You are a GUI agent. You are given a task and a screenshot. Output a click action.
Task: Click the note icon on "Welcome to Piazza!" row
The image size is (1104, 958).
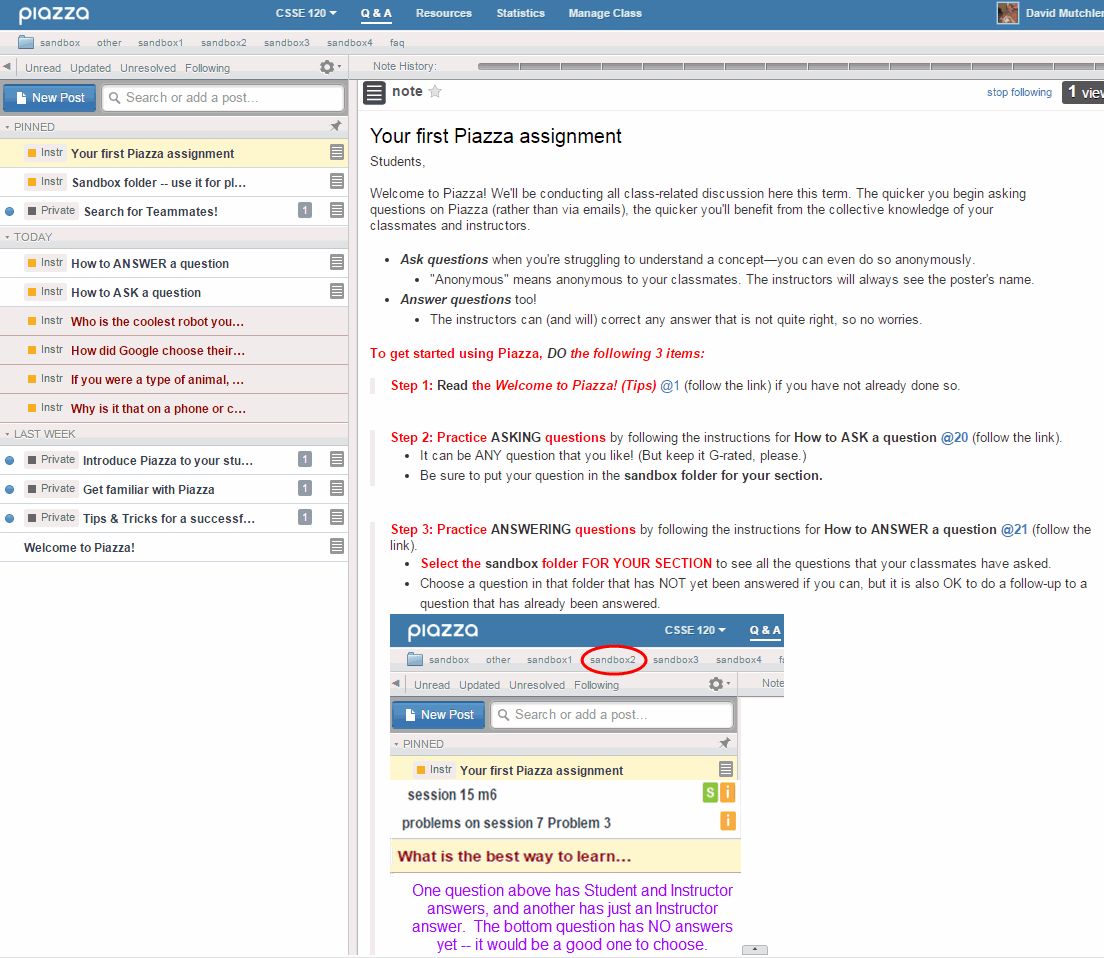click(337, 546)
